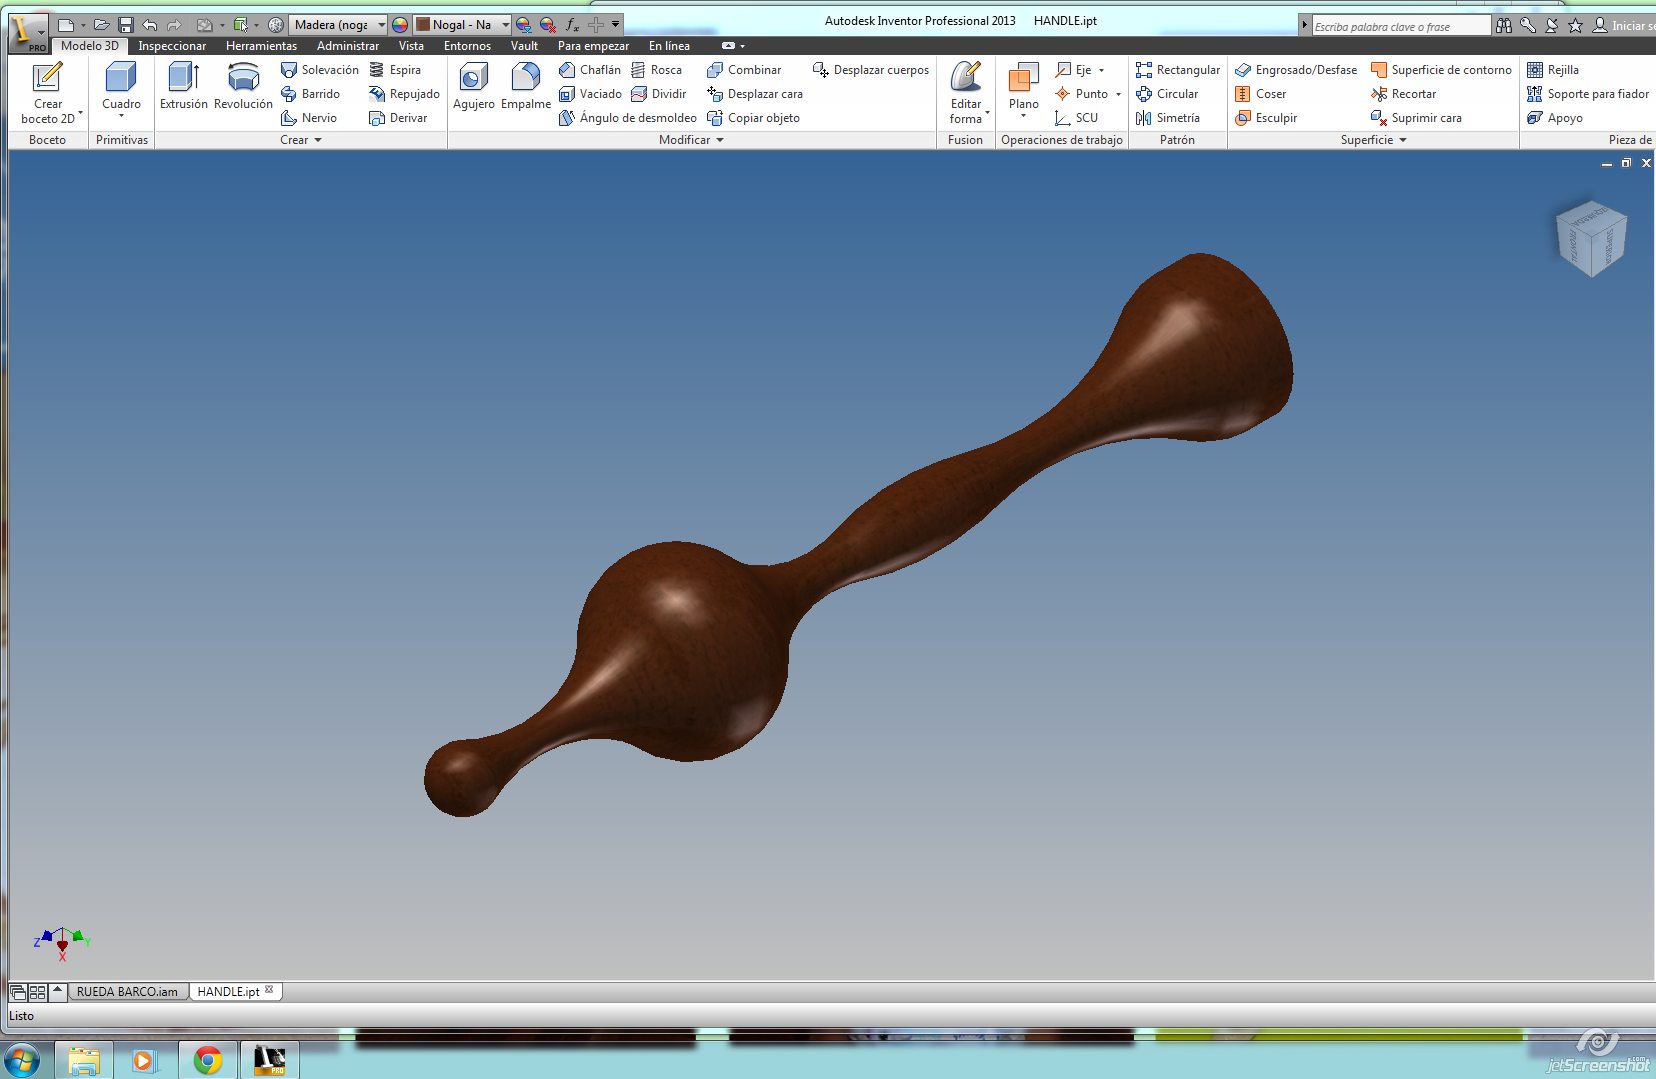Expand the Modificar panel arrow
This screenshot has width=1656, height=1079.
(x=720, y=140)
